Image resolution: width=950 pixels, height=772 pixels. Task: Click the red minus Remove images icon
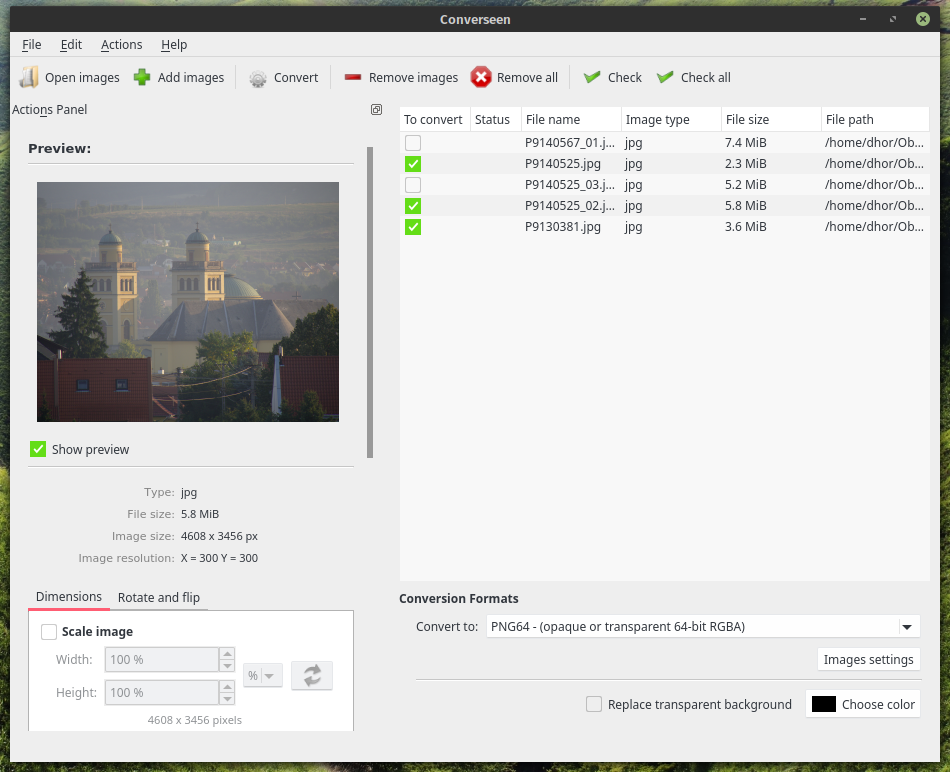(x=353, y=77)
